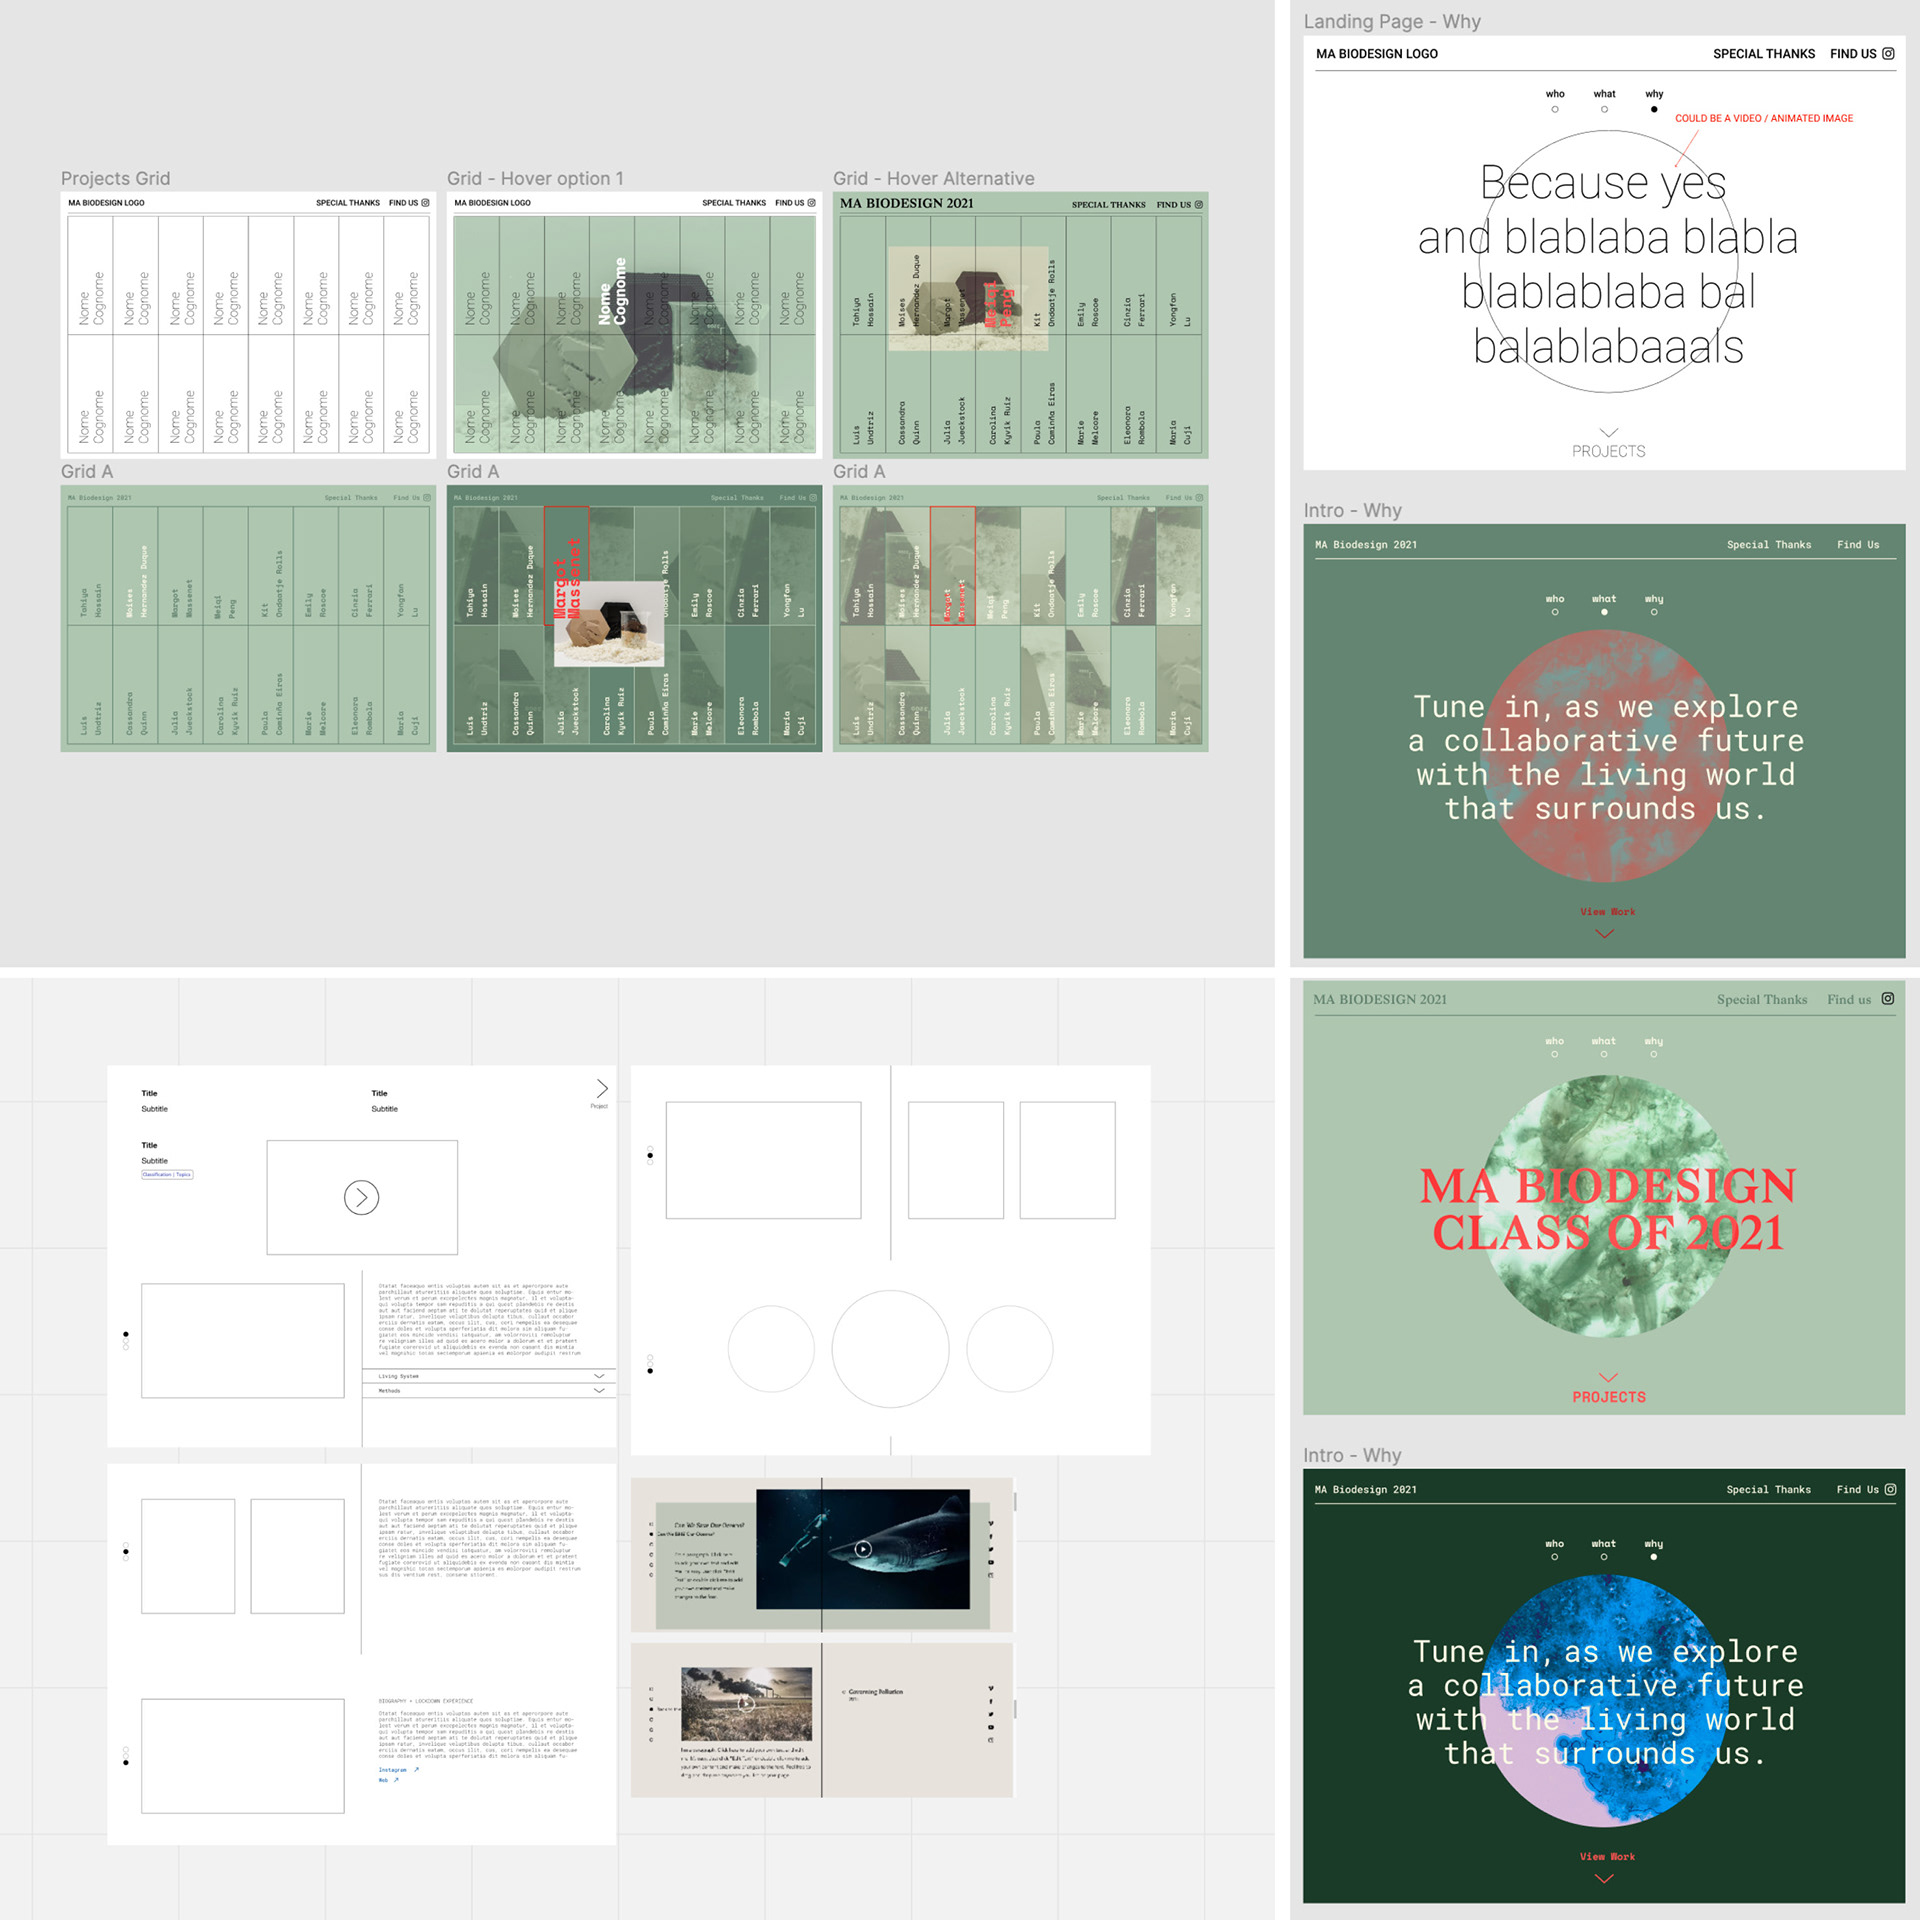Click the right arrow icon above the 'Project' label
Viewport: 1920px width, 1920px height.
pyautogui.click(x=601, y=1088)
